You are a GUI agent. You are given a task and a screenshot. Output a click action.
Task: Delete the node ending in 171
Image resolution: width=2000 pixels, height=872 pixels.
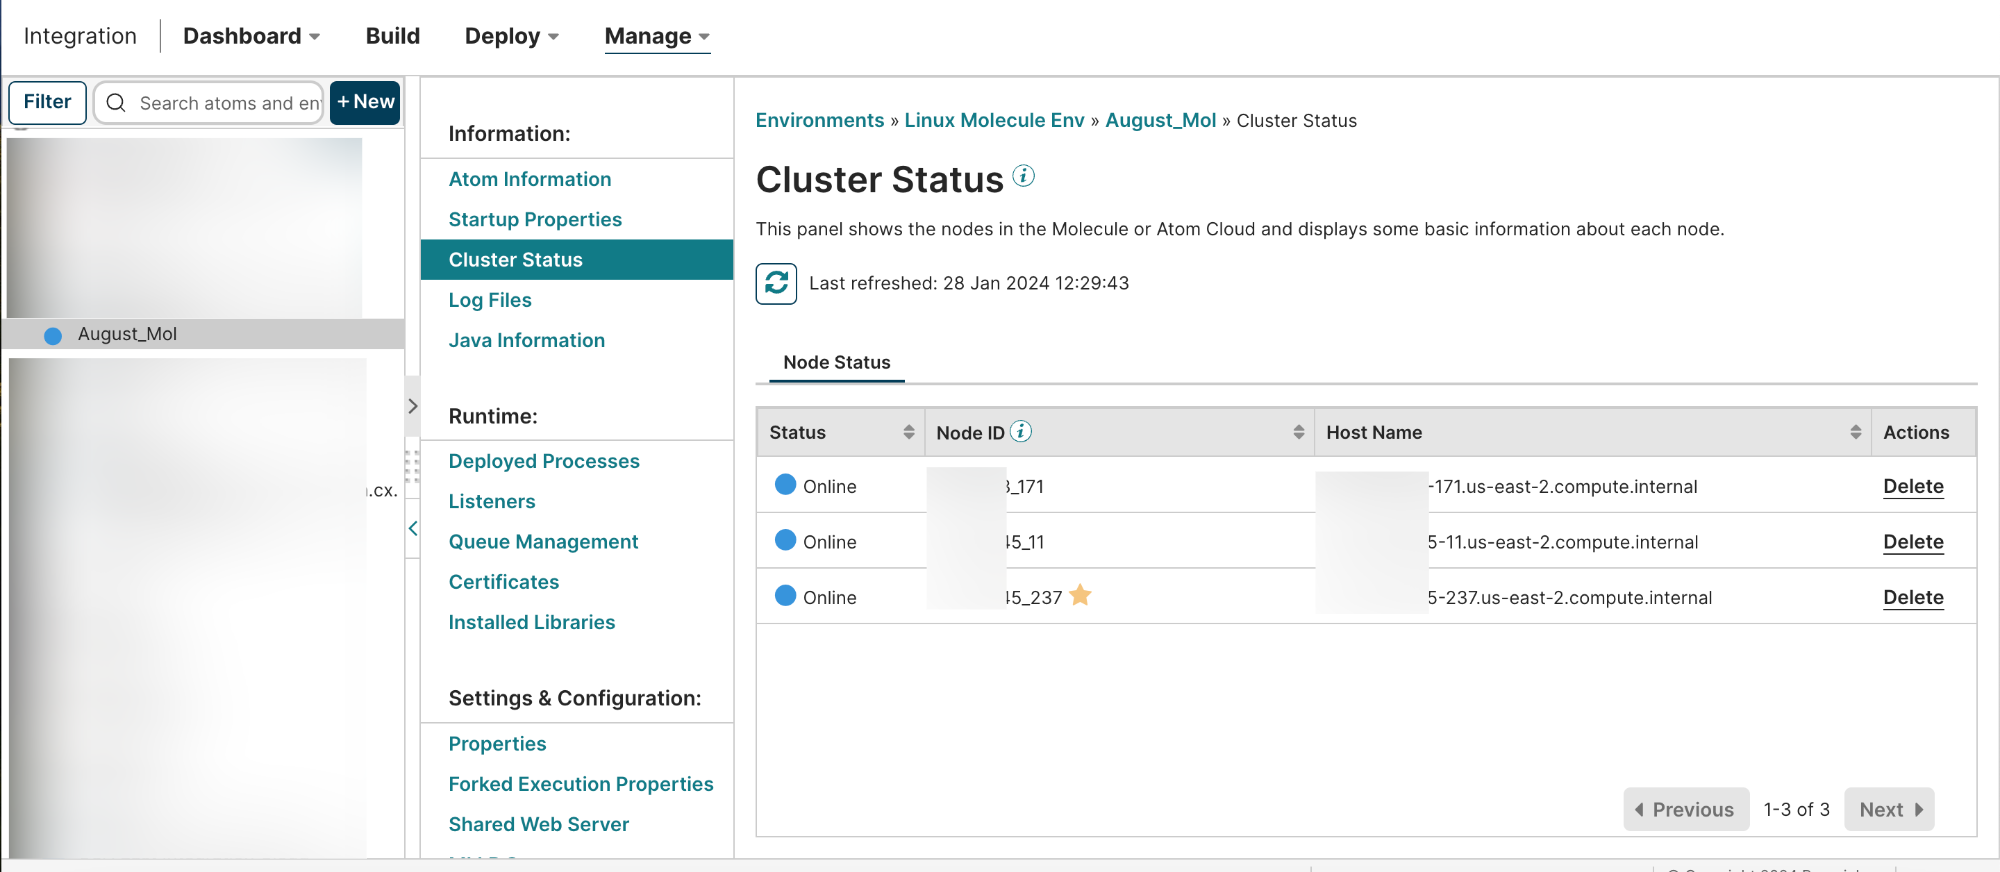point(1912,487)
